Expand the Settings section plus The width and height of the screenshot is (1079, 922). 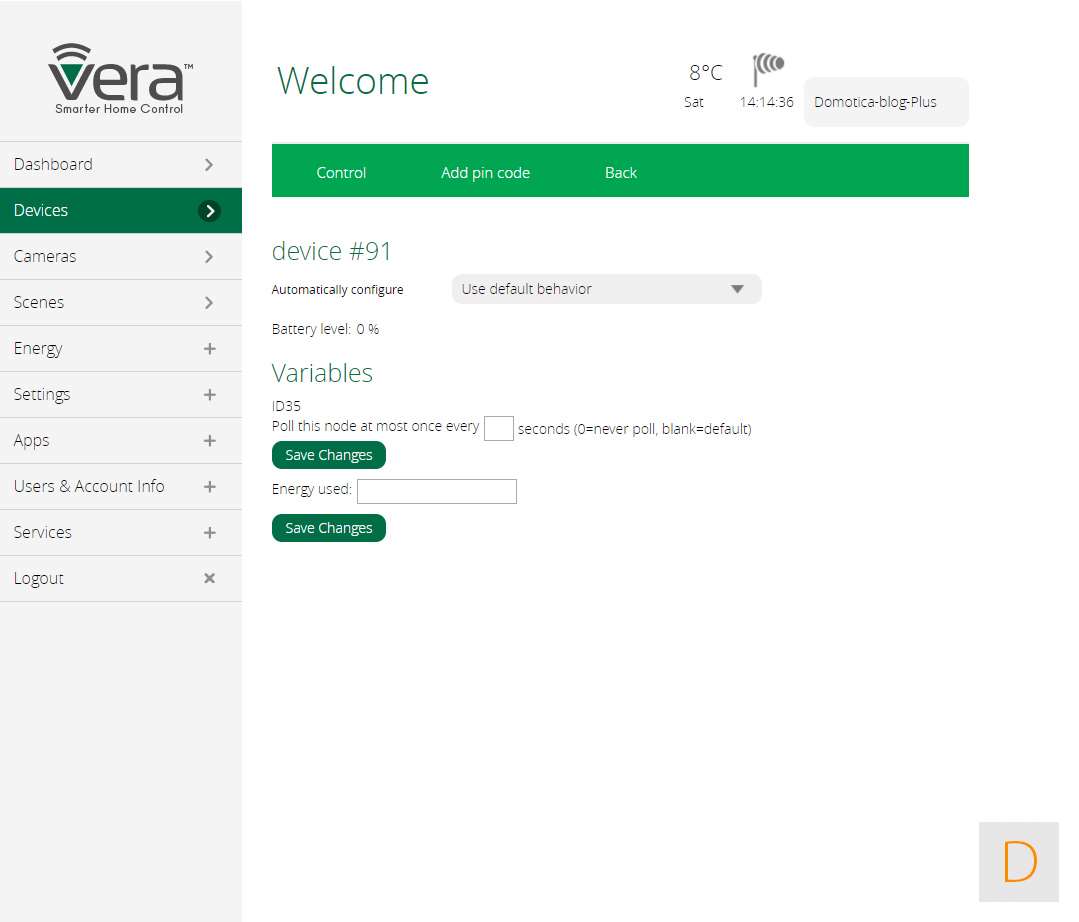209,395
